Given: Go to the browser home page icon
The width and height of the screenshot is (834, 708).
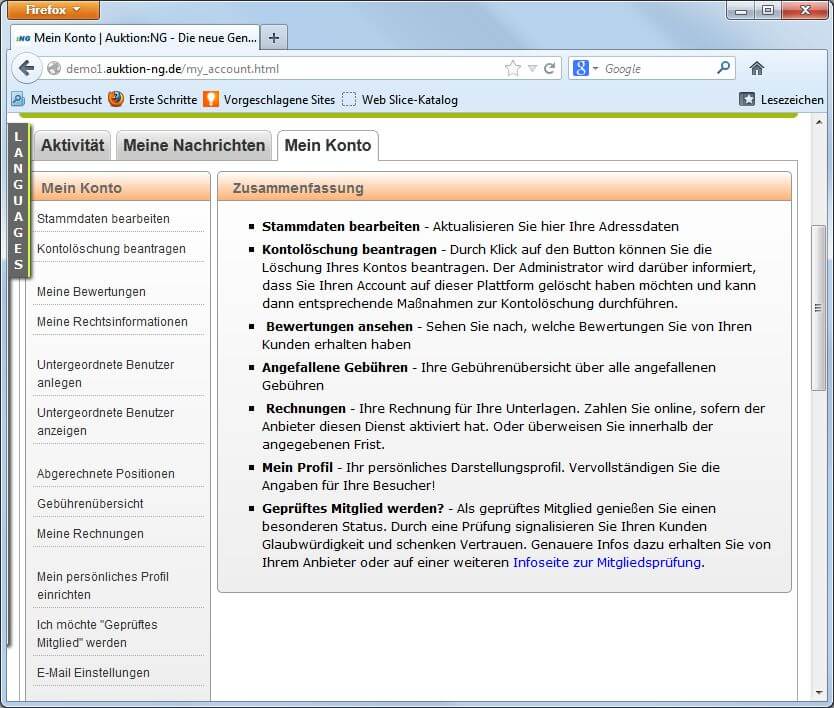Looking at the screenshot, I should tap(756, 68).
